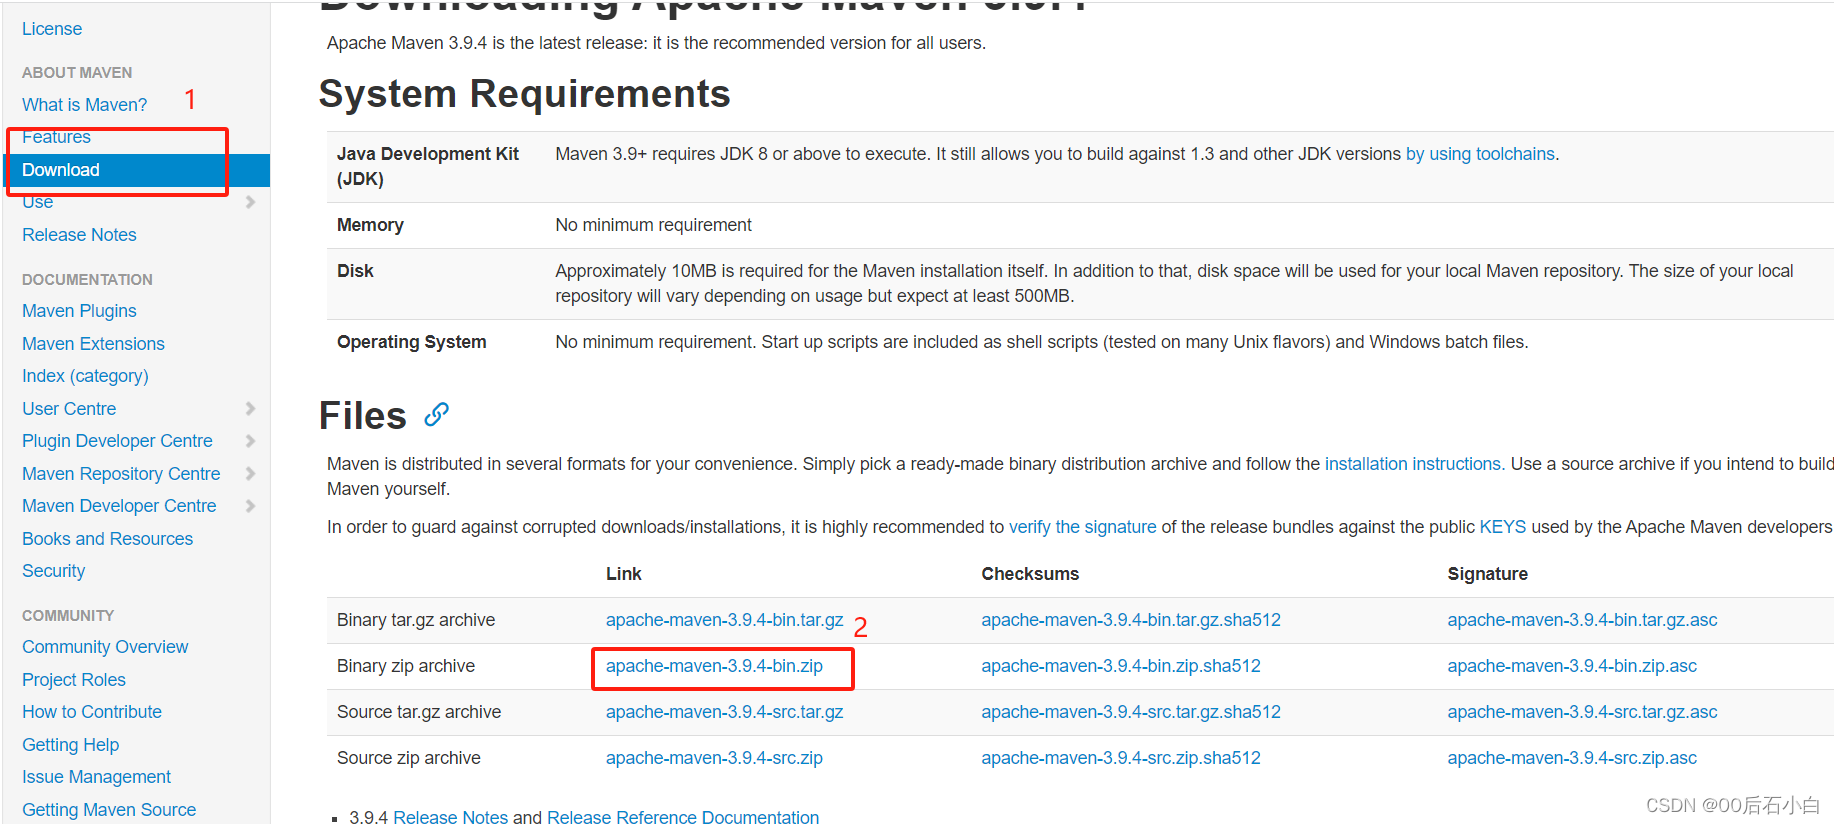Follow the 'by using toolchains' link
This screenshot has width=1834, height=824.
tap(1480, 154)
